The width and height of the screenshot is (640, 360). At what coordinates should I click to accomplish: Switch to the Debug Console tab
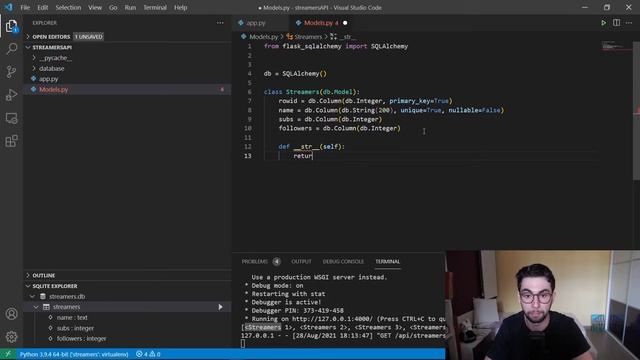(x=343, y=262)
